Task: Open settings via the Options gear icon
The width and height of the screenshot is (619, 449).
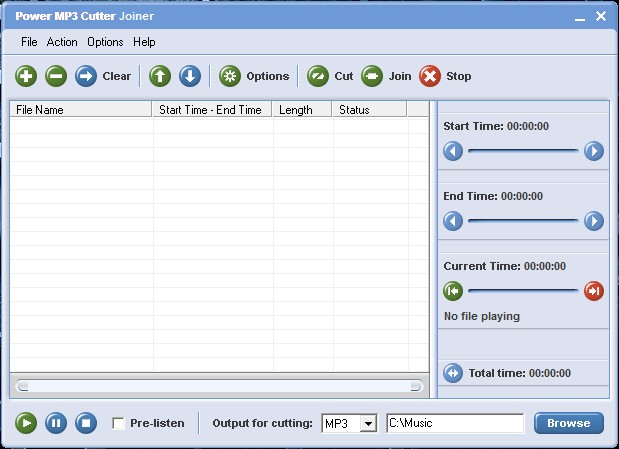Action: (230, 76)
